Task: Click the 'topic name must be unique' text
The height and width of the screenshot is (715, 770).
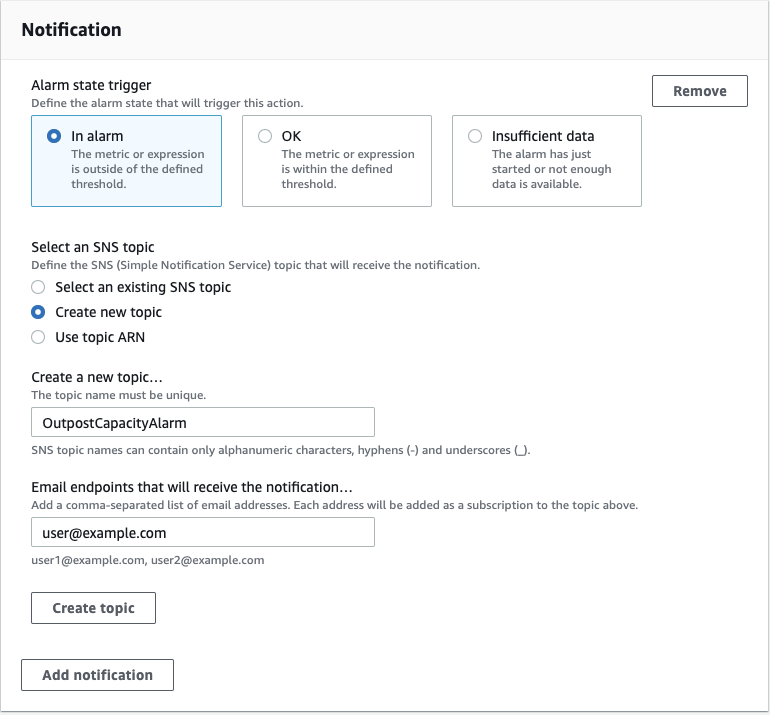Action: (x=118, y=395)
